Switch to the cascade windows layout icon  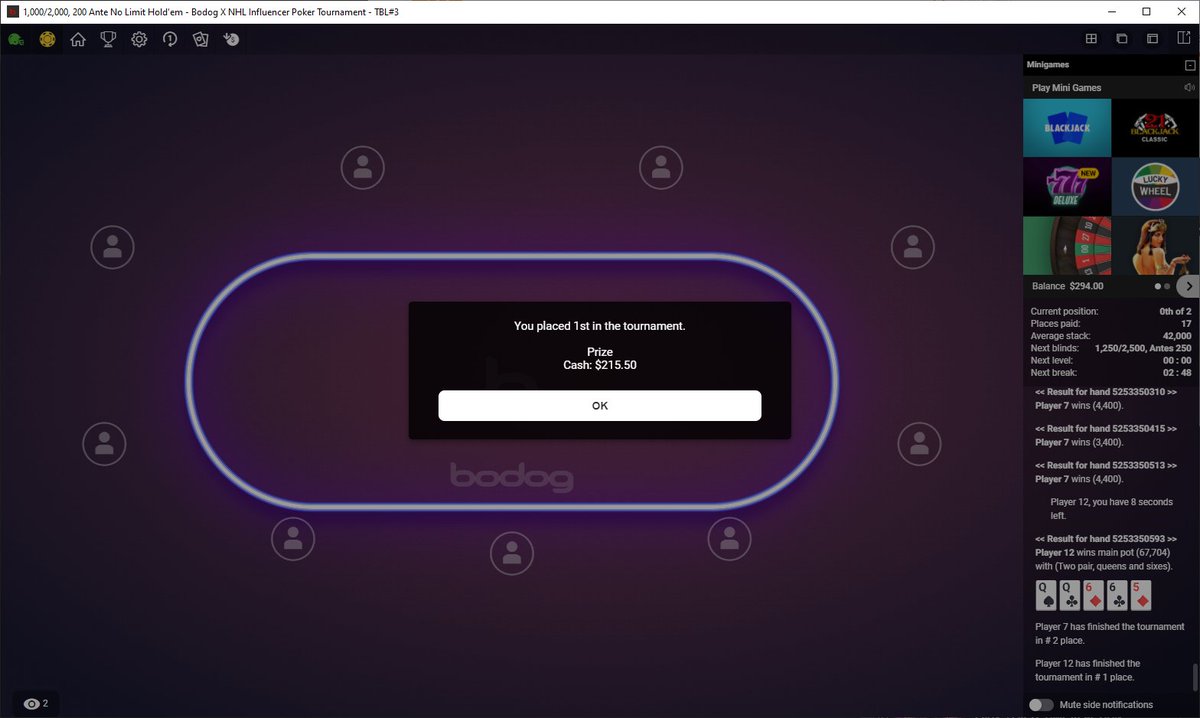tap(1122, 39)
